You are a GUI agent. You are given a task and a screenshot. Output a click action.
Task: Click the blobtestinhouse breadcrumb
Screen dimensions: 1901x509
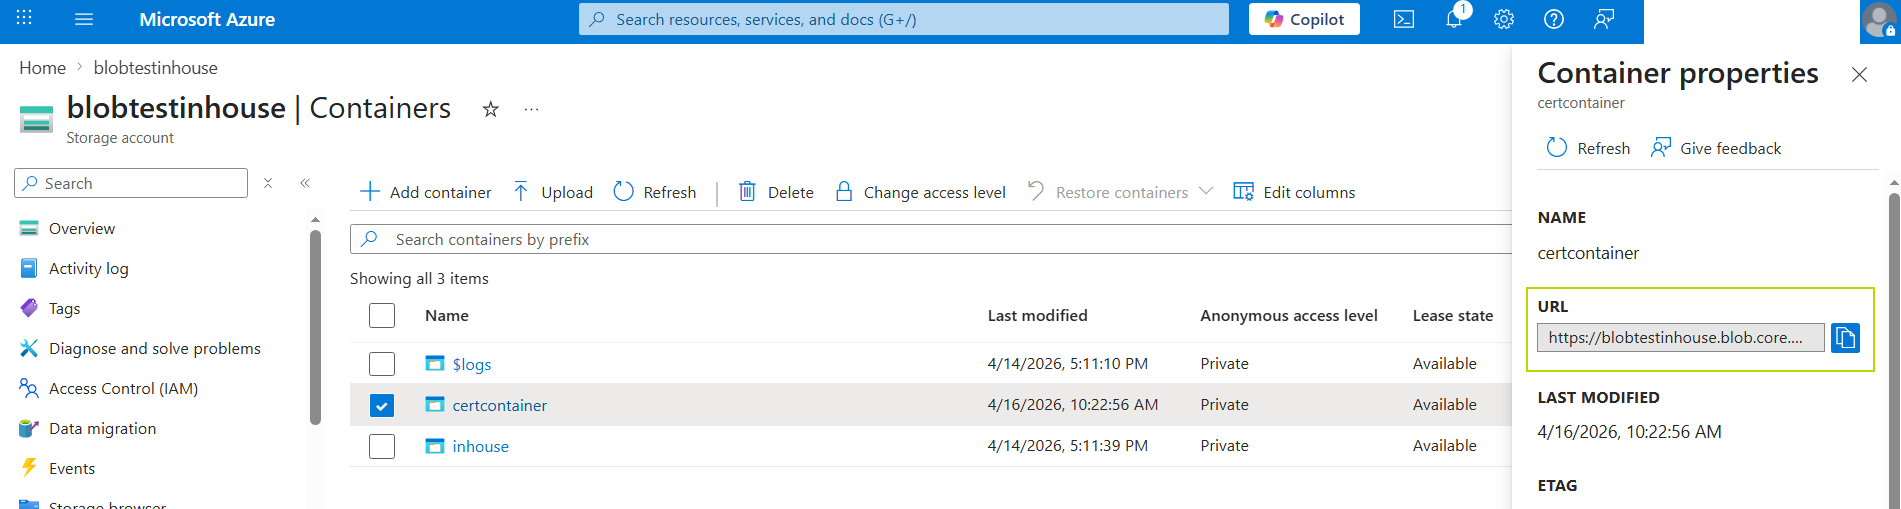(x=155, y=67)
